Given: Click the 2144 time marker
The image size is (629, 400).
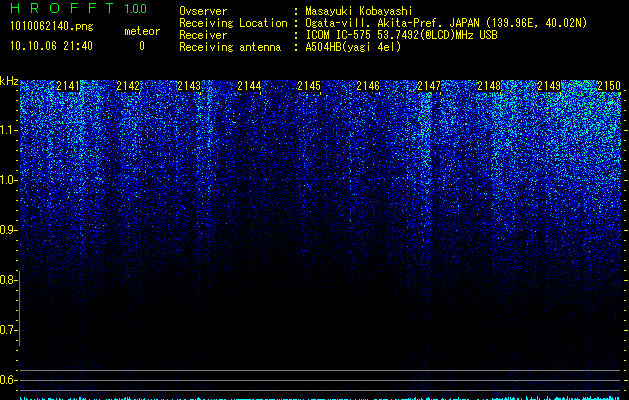Looking at the screenshot, I should [249, 86].
